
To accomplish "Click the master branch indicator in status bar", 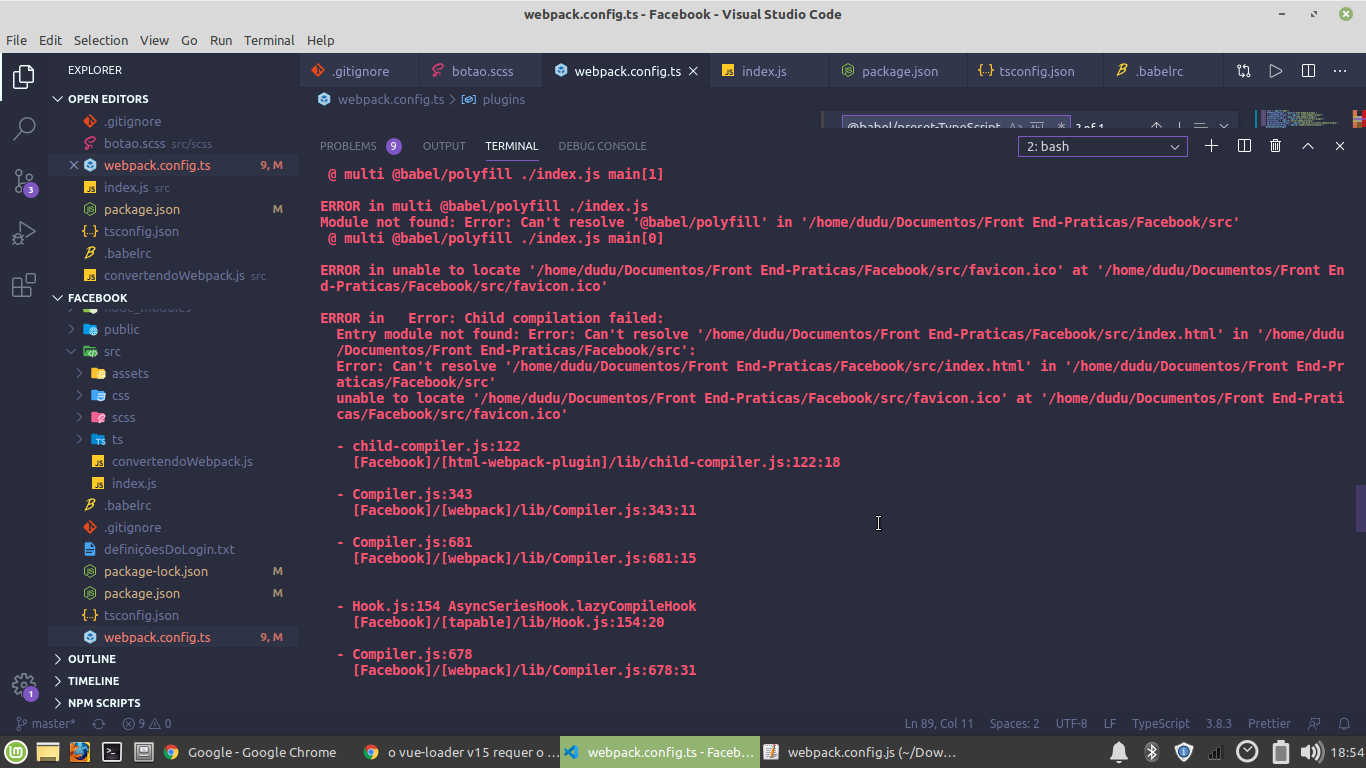I will click(45, 723).
